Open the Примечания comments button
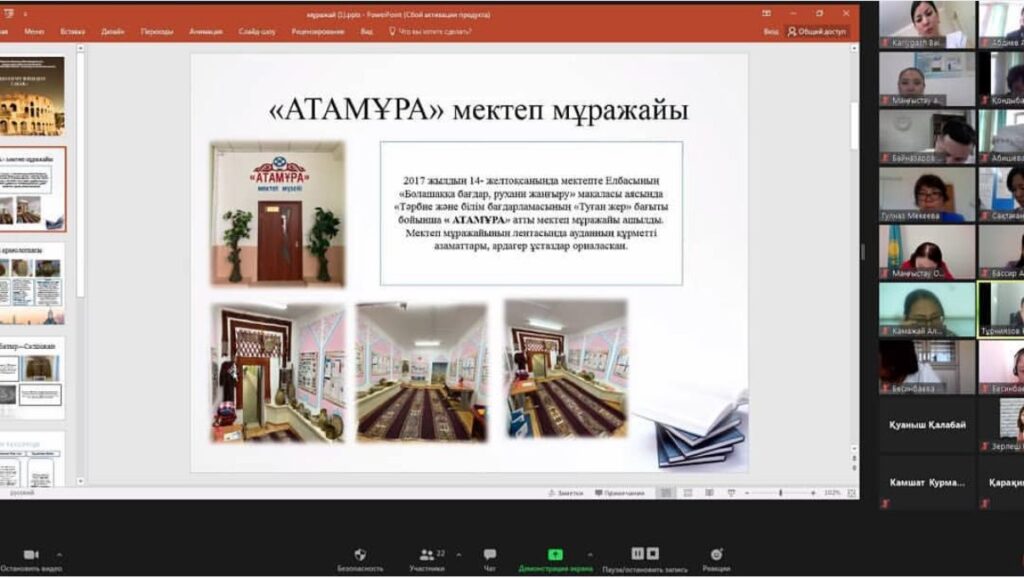Screen dimensions: 1024x578 pyautogui.click(x=619, y=493)
